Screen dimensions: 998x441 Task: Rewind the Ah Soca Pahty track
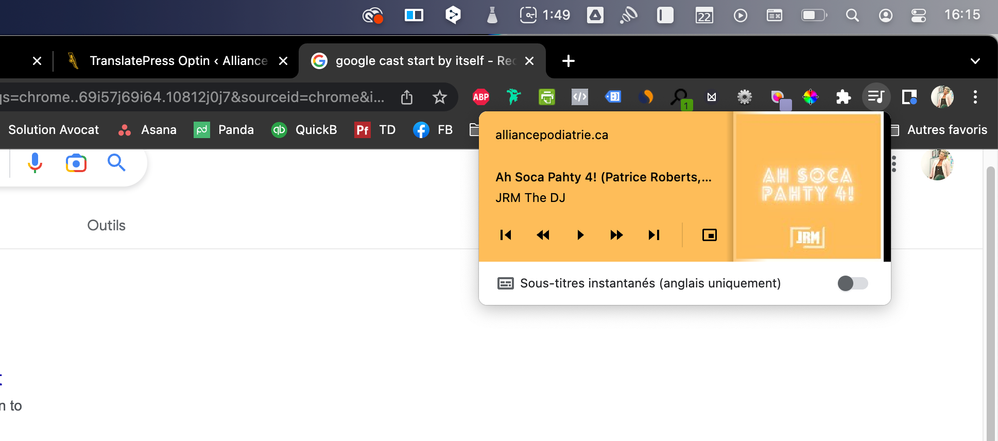[x=543, y=235]
